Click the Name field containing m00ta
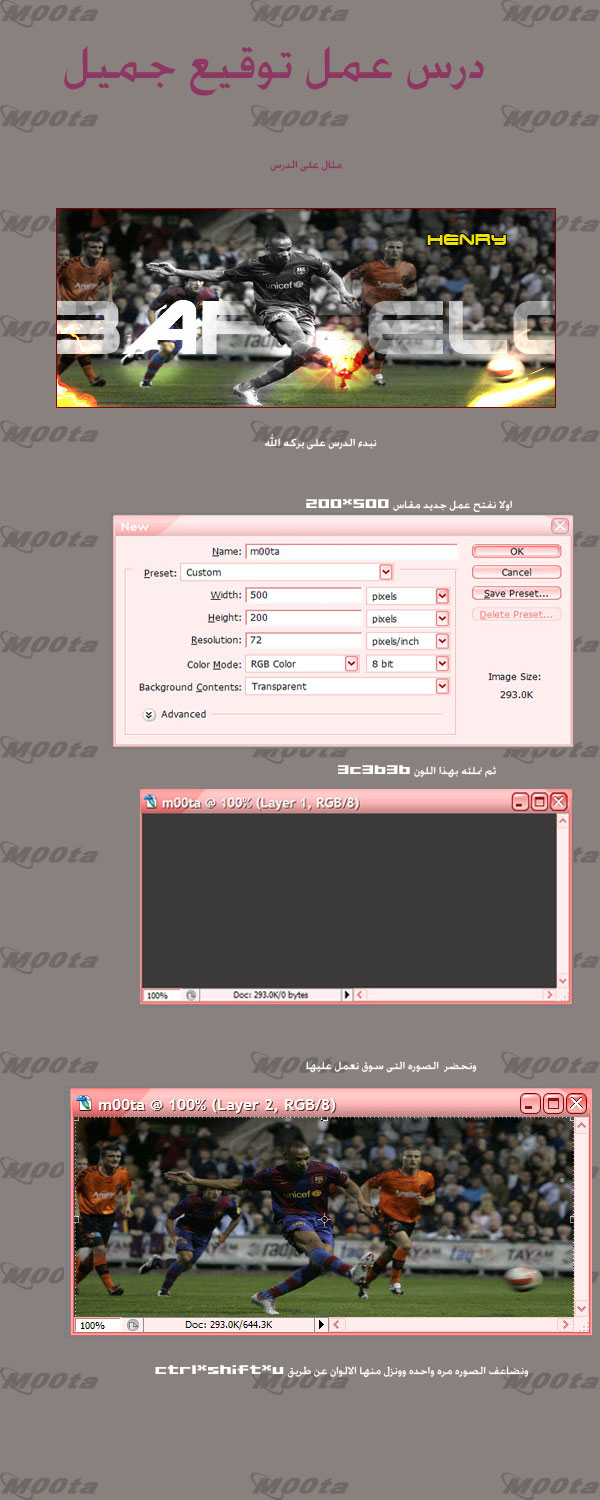Image resolution: width=600 pixels, height=1500 pixels. point(351,551)
